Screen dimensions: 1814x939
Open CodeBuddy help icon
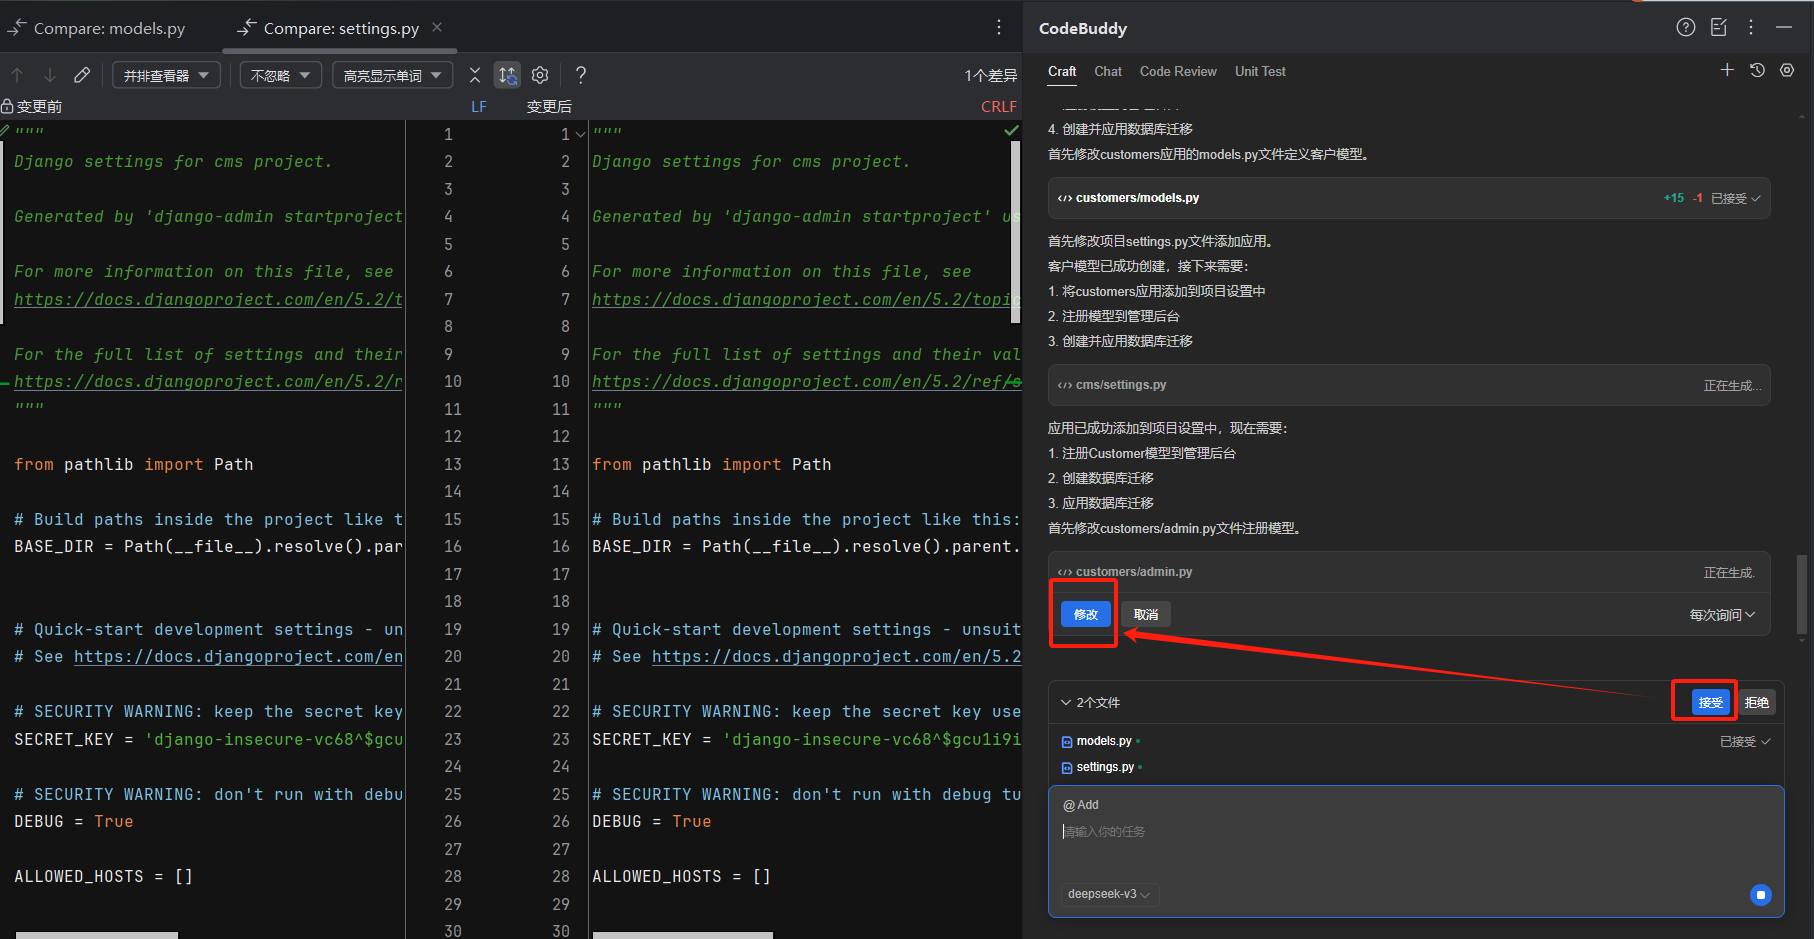1686,27
